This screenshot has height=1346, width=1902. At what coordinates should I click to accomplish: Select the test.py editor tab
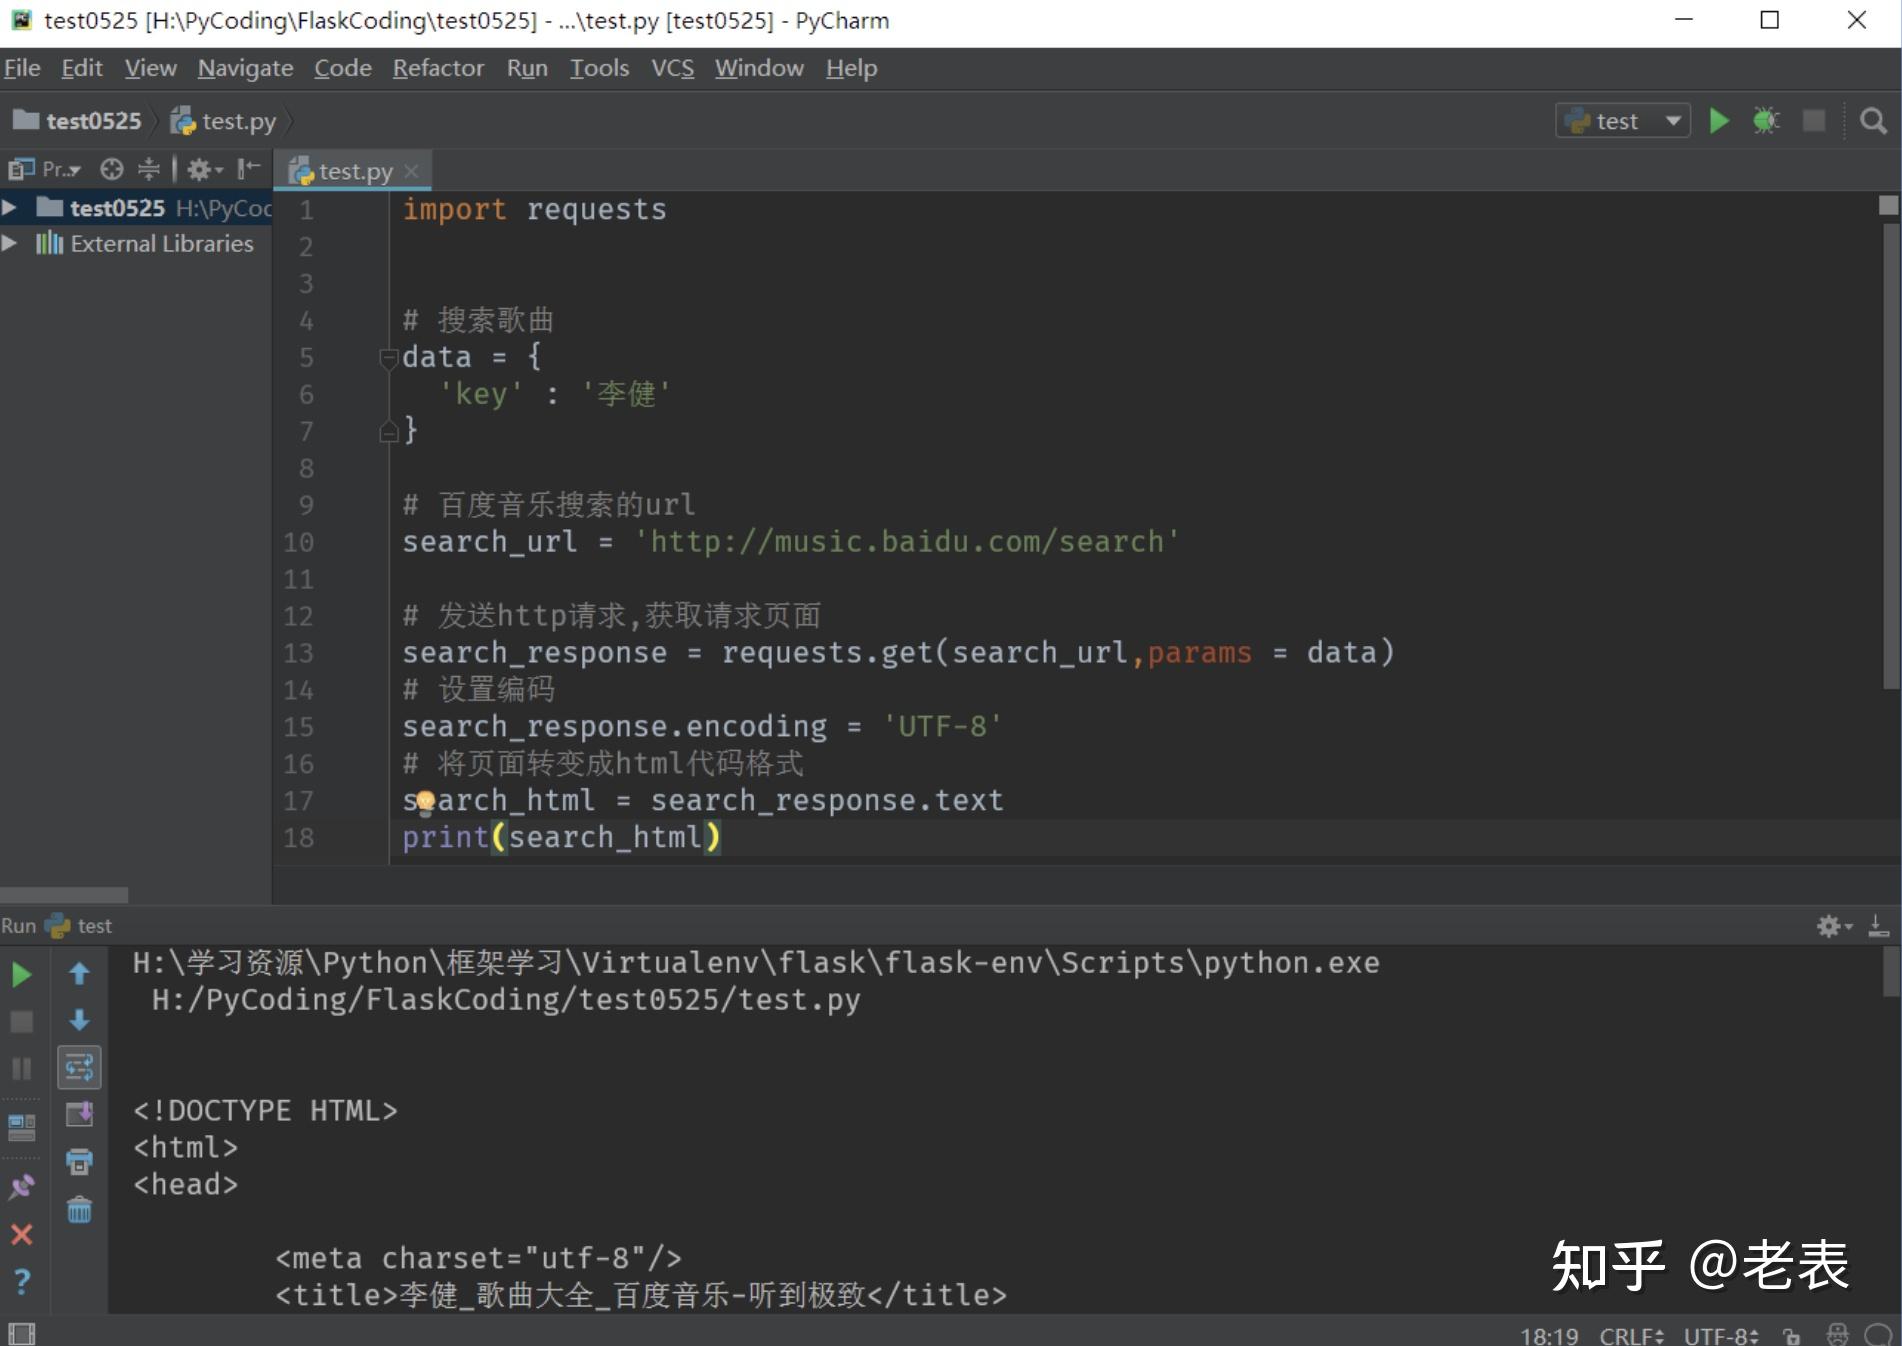[353, 171]
